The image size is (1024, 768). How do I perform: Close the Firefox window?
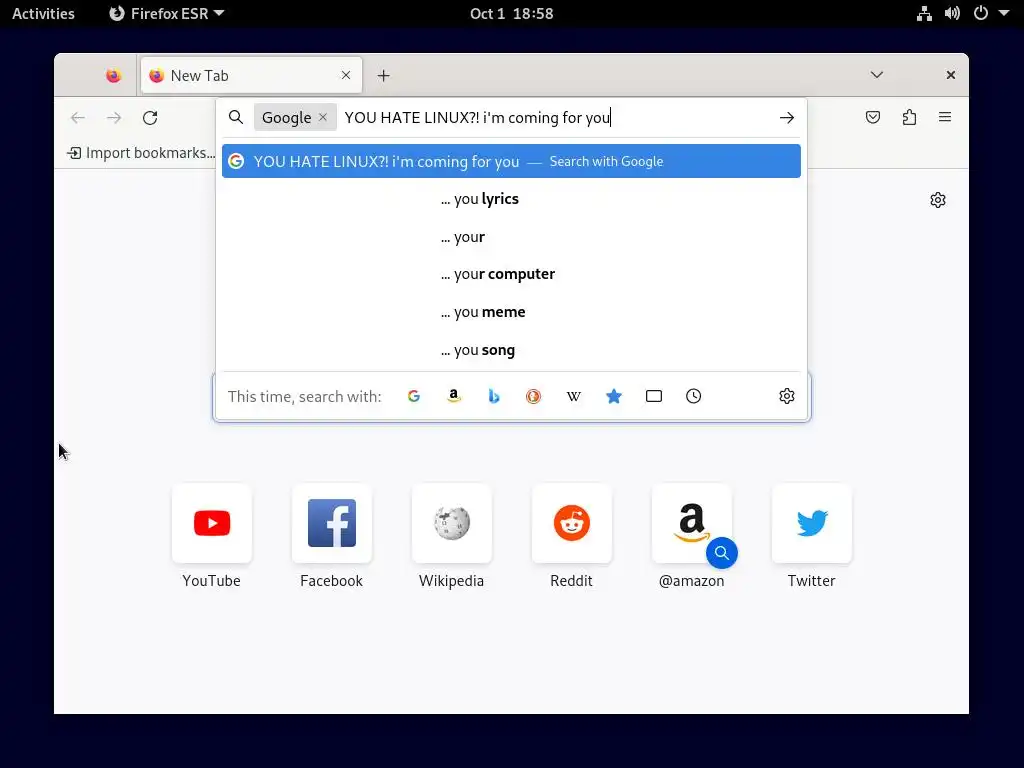click(951, 75)
